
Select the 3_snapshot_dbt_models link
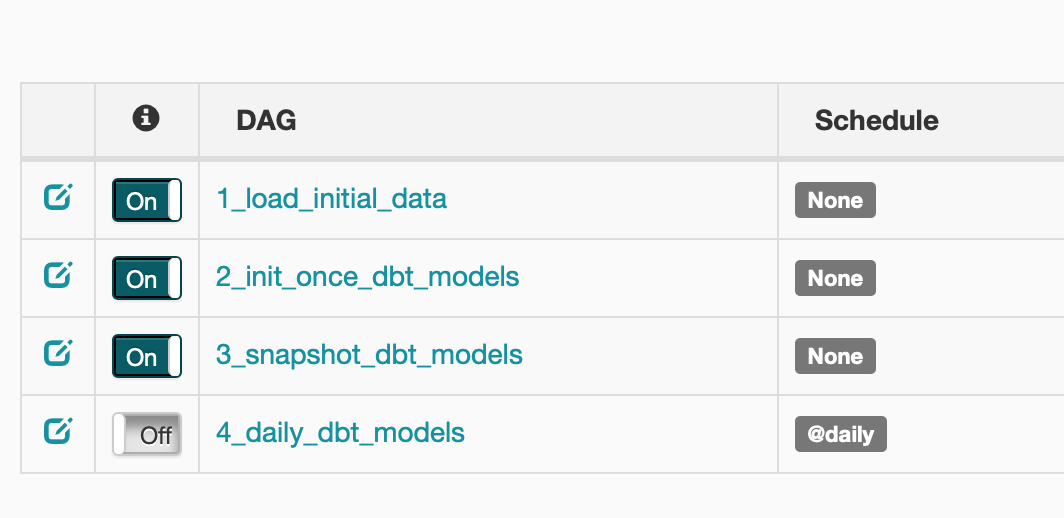tap(369, 355)
